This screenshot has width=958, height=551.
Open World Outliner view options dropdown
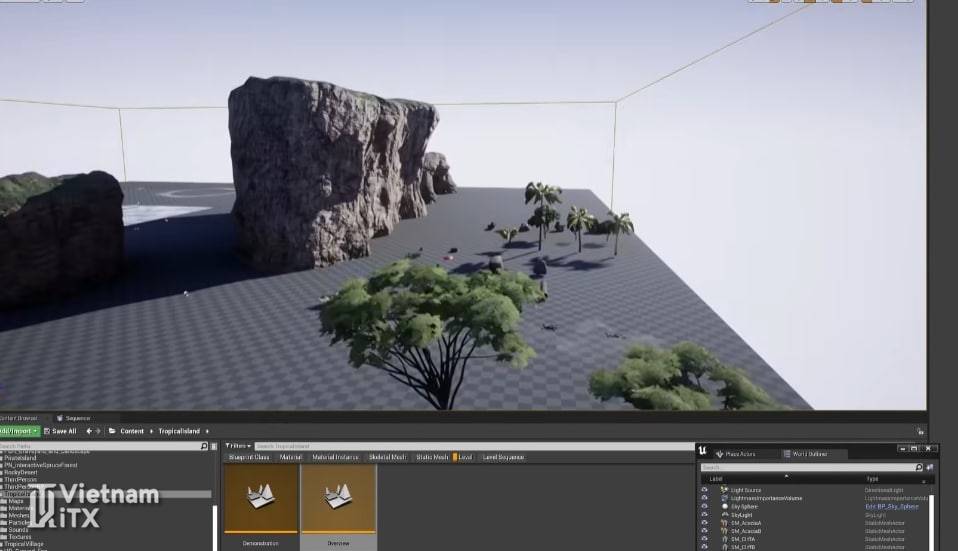923,481
